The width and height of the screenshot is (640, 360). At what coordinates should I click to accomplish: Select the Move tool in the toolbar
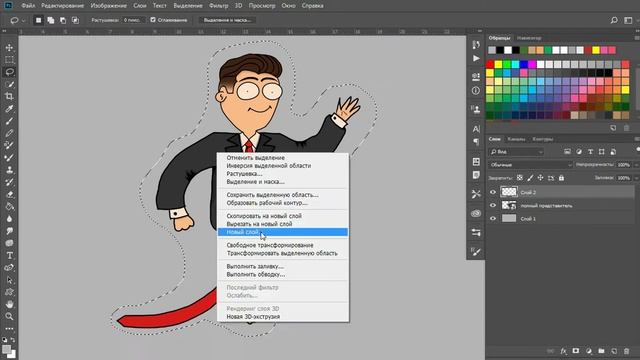[x=9, y=48]
